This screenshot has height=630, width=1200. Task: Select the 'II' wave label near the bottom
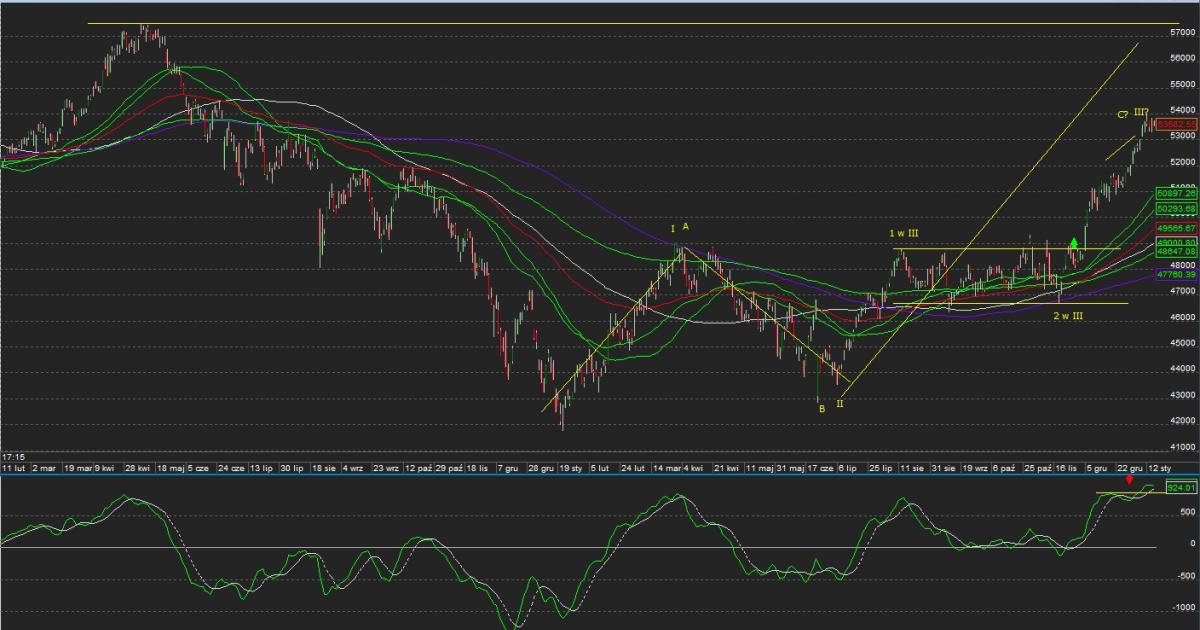click(840, 403)
